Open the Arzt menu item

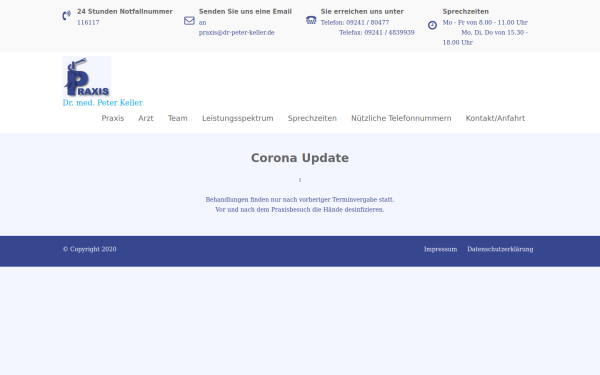click(146, 118)
